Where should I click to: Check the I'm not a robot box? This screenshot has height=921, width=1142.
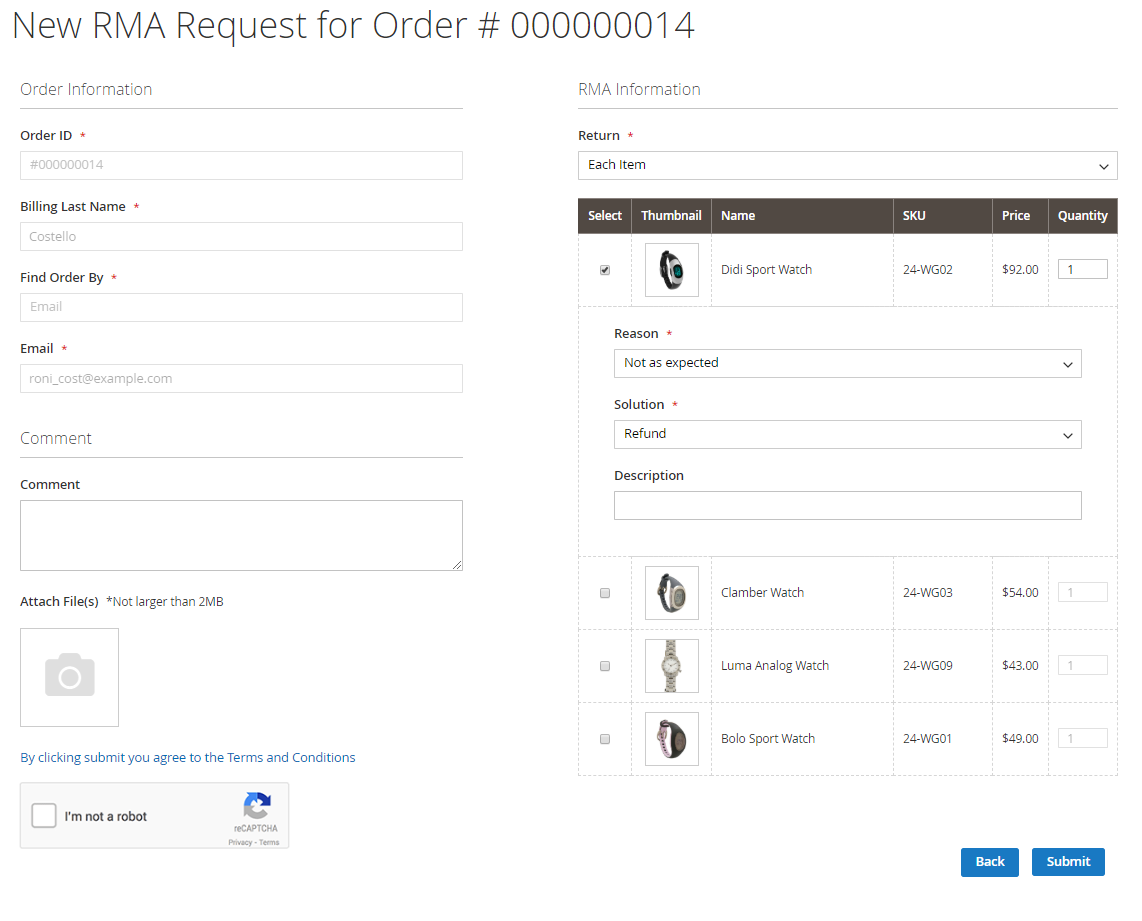click(x=44, y=816)
